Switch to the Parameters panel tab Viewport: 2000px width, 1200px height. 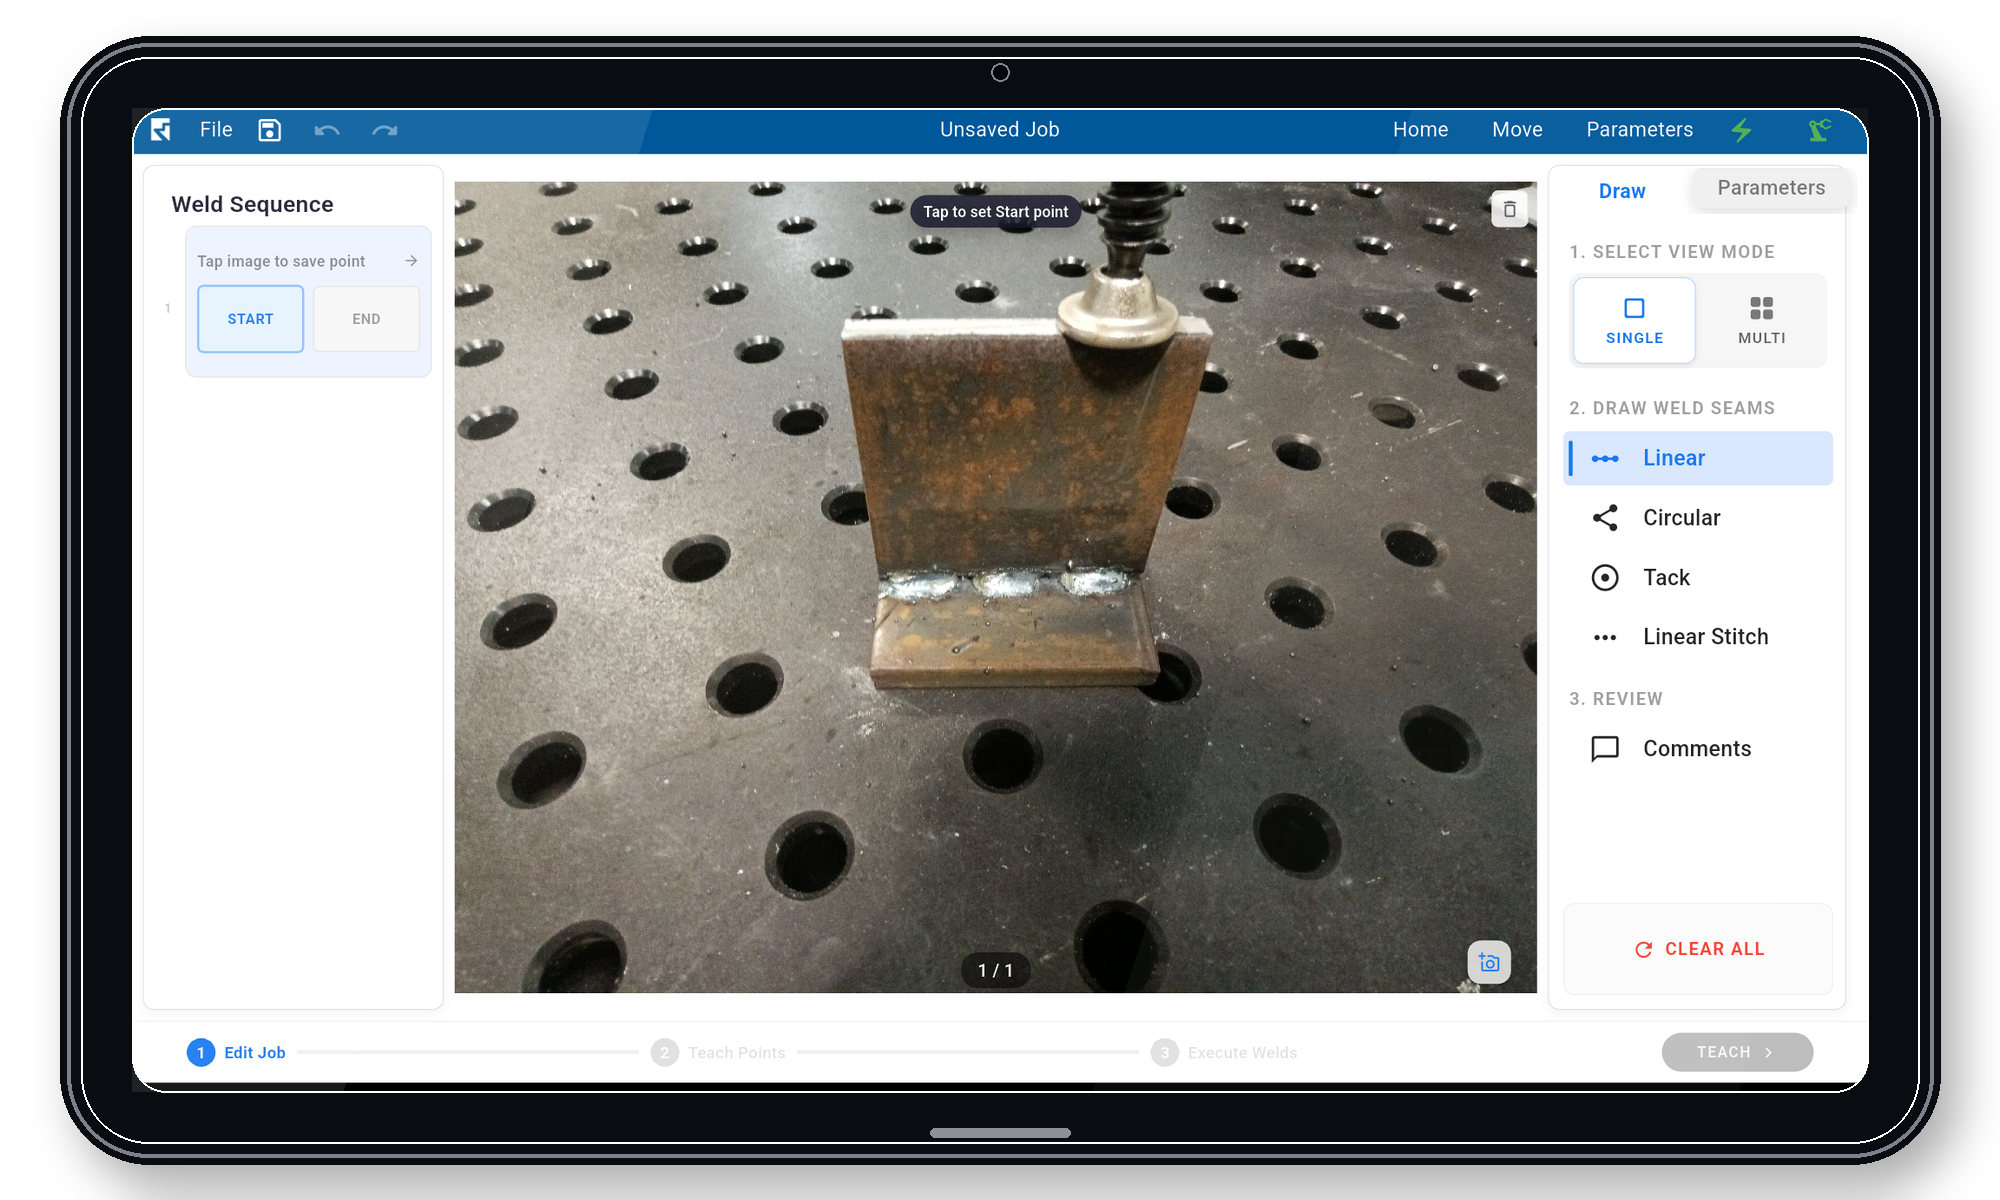1770,188
